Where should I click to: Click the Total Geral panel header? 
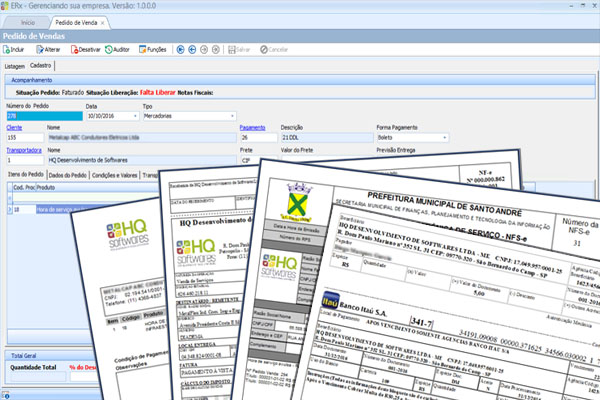(x=50, y=356)
